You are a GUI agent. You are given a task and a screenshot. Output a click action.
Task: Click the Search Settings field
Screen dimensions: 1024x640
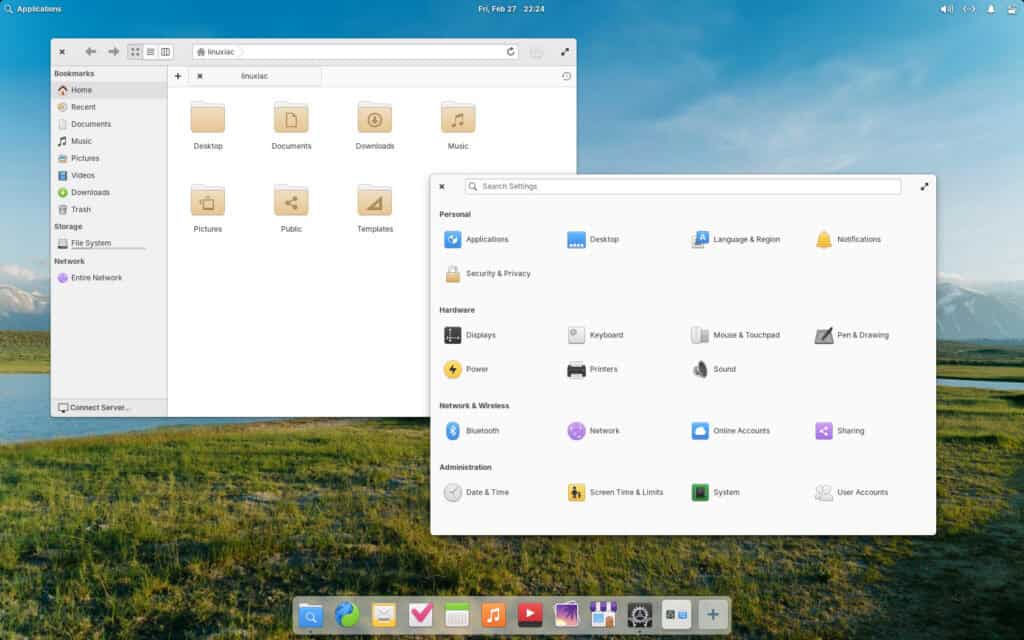(683, 186)
